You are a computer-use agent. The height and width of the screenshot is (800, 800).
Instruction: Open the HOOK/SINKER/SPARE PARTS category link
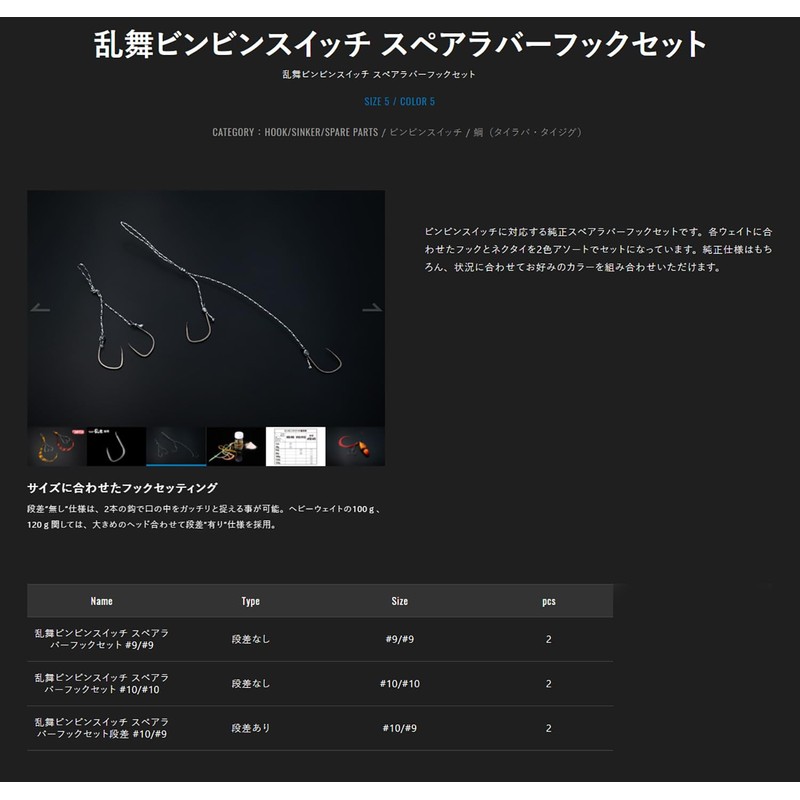pyautogui.click(x=321, y=132)
